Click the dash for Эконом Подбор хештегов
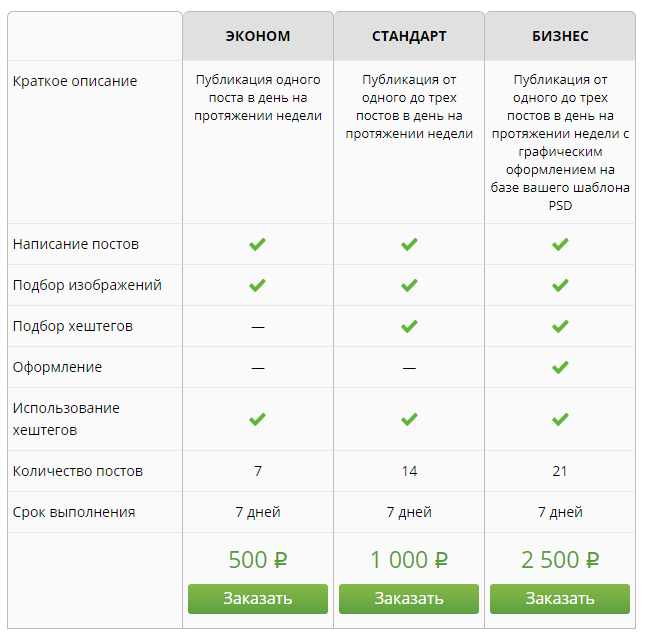 tap(258, 327)
